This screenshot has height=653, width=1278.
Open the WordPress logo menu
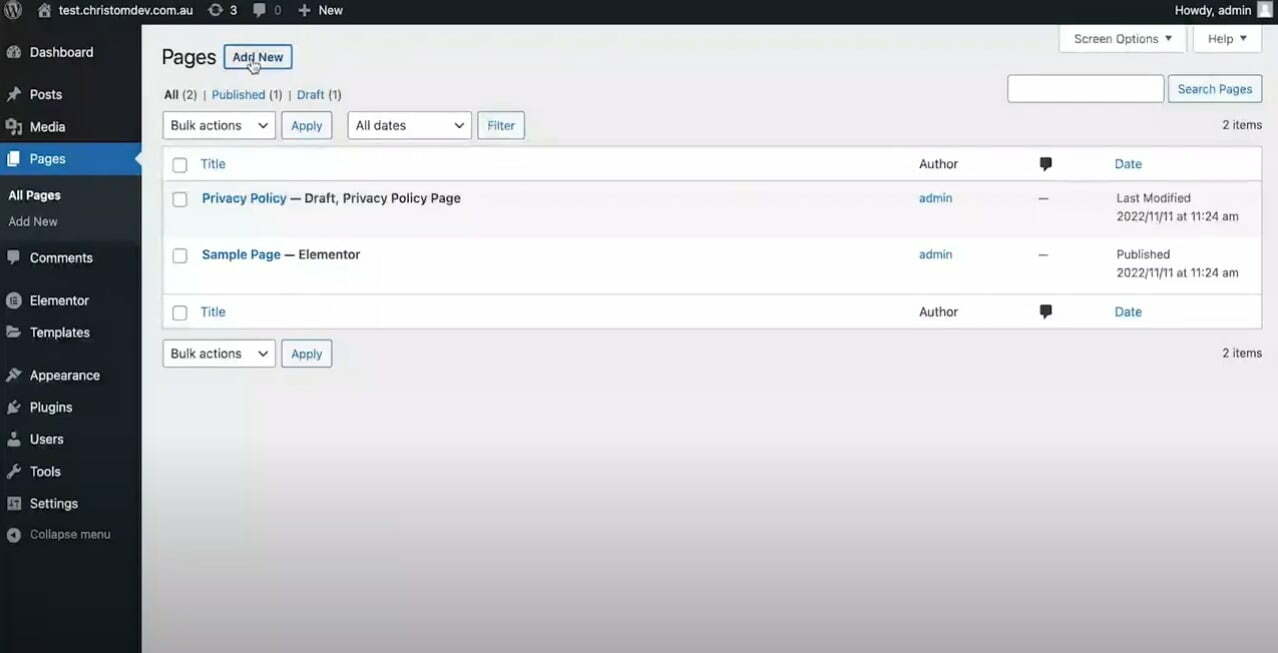[x=13, y=10]
